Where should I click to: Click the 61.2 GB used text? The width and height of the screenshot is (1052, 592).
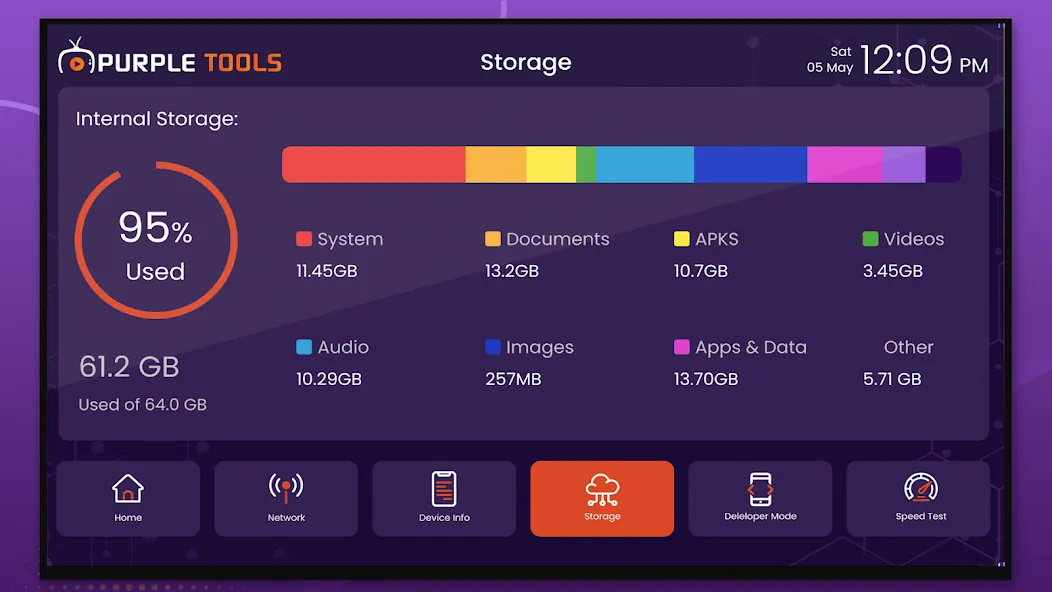point(129,366)
